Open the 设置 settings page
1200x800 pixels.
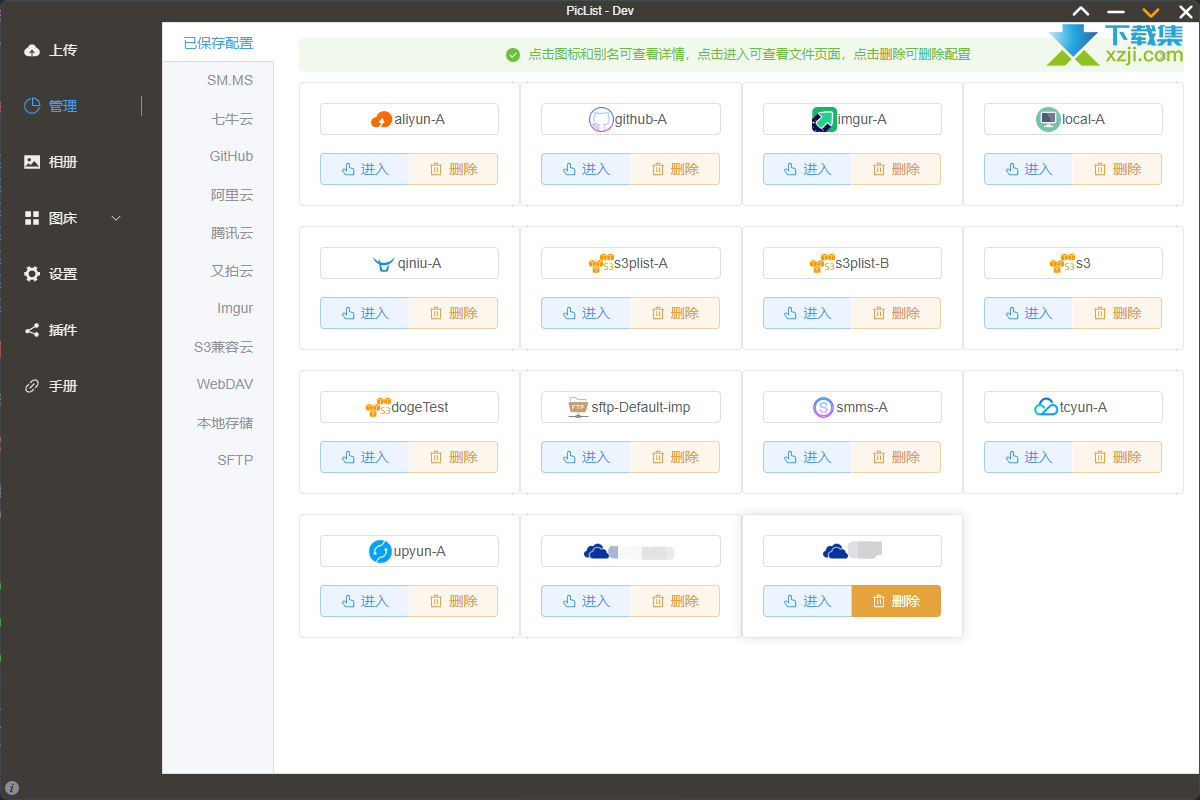(x=63, y=274)
